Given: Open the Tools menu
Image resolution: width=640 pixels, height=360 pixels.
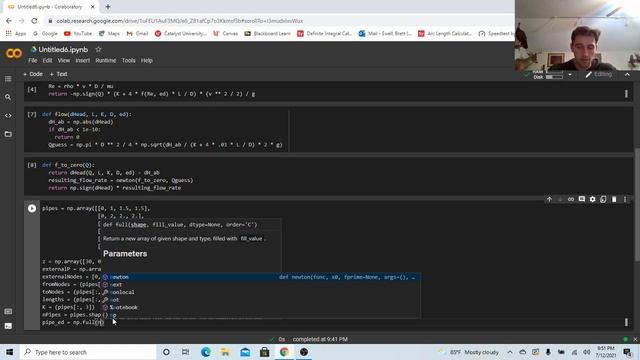Looking at the screenshot, I should (128, 60).
